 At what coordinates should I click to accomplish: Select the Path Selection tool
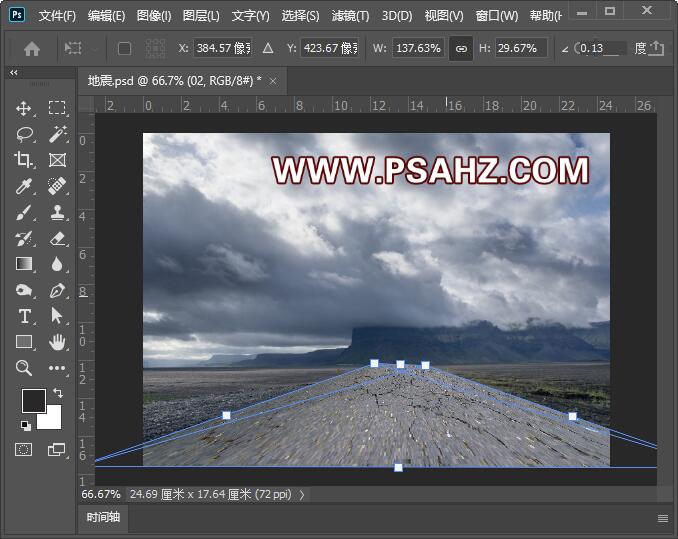click(x=57, y=316)
